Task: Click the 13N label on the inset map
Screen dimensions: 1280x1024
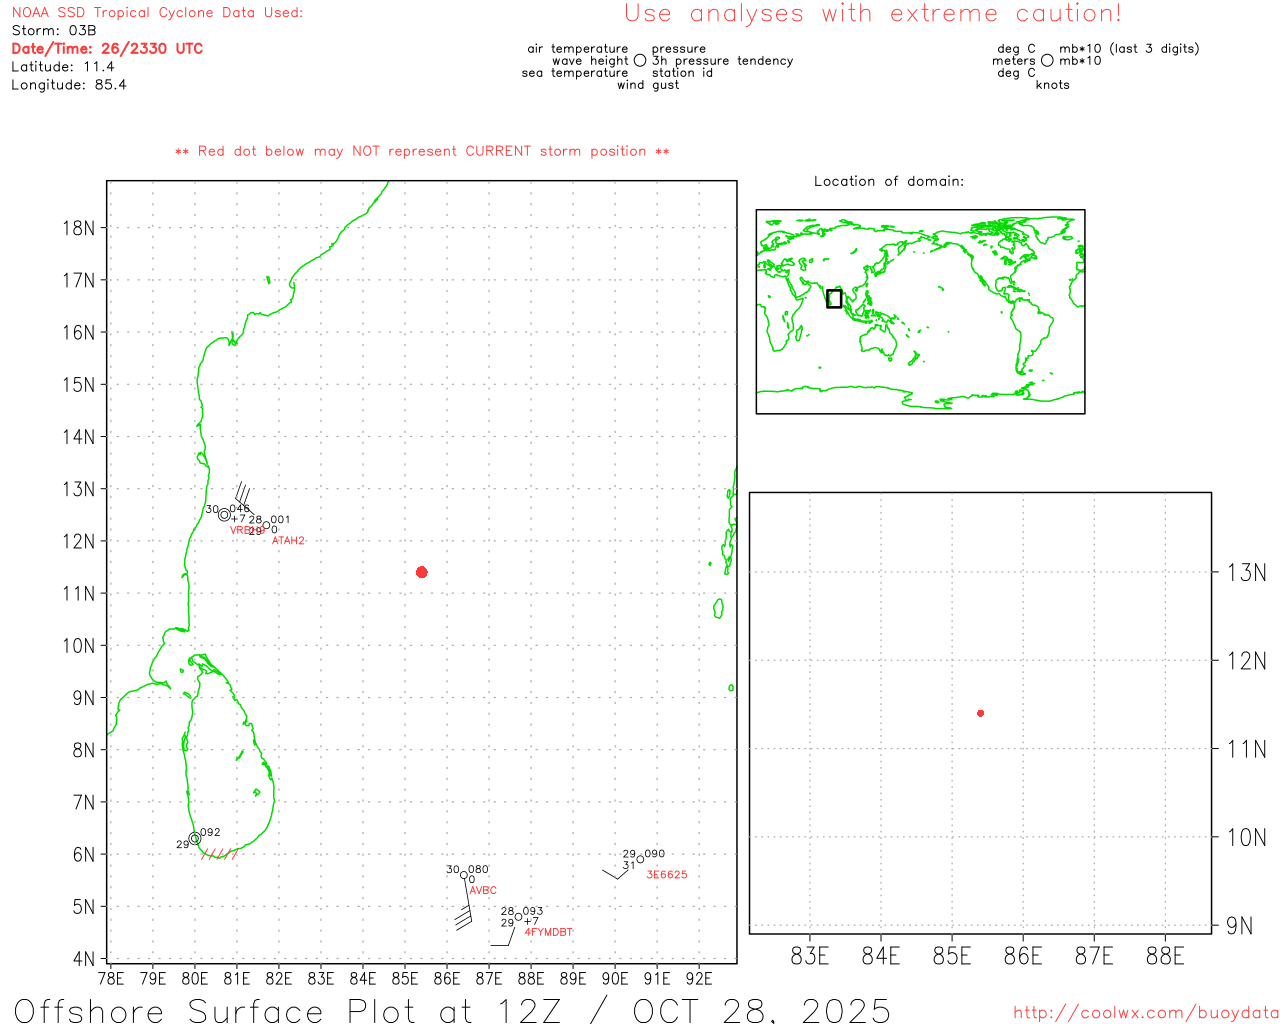Action: 1247,573
